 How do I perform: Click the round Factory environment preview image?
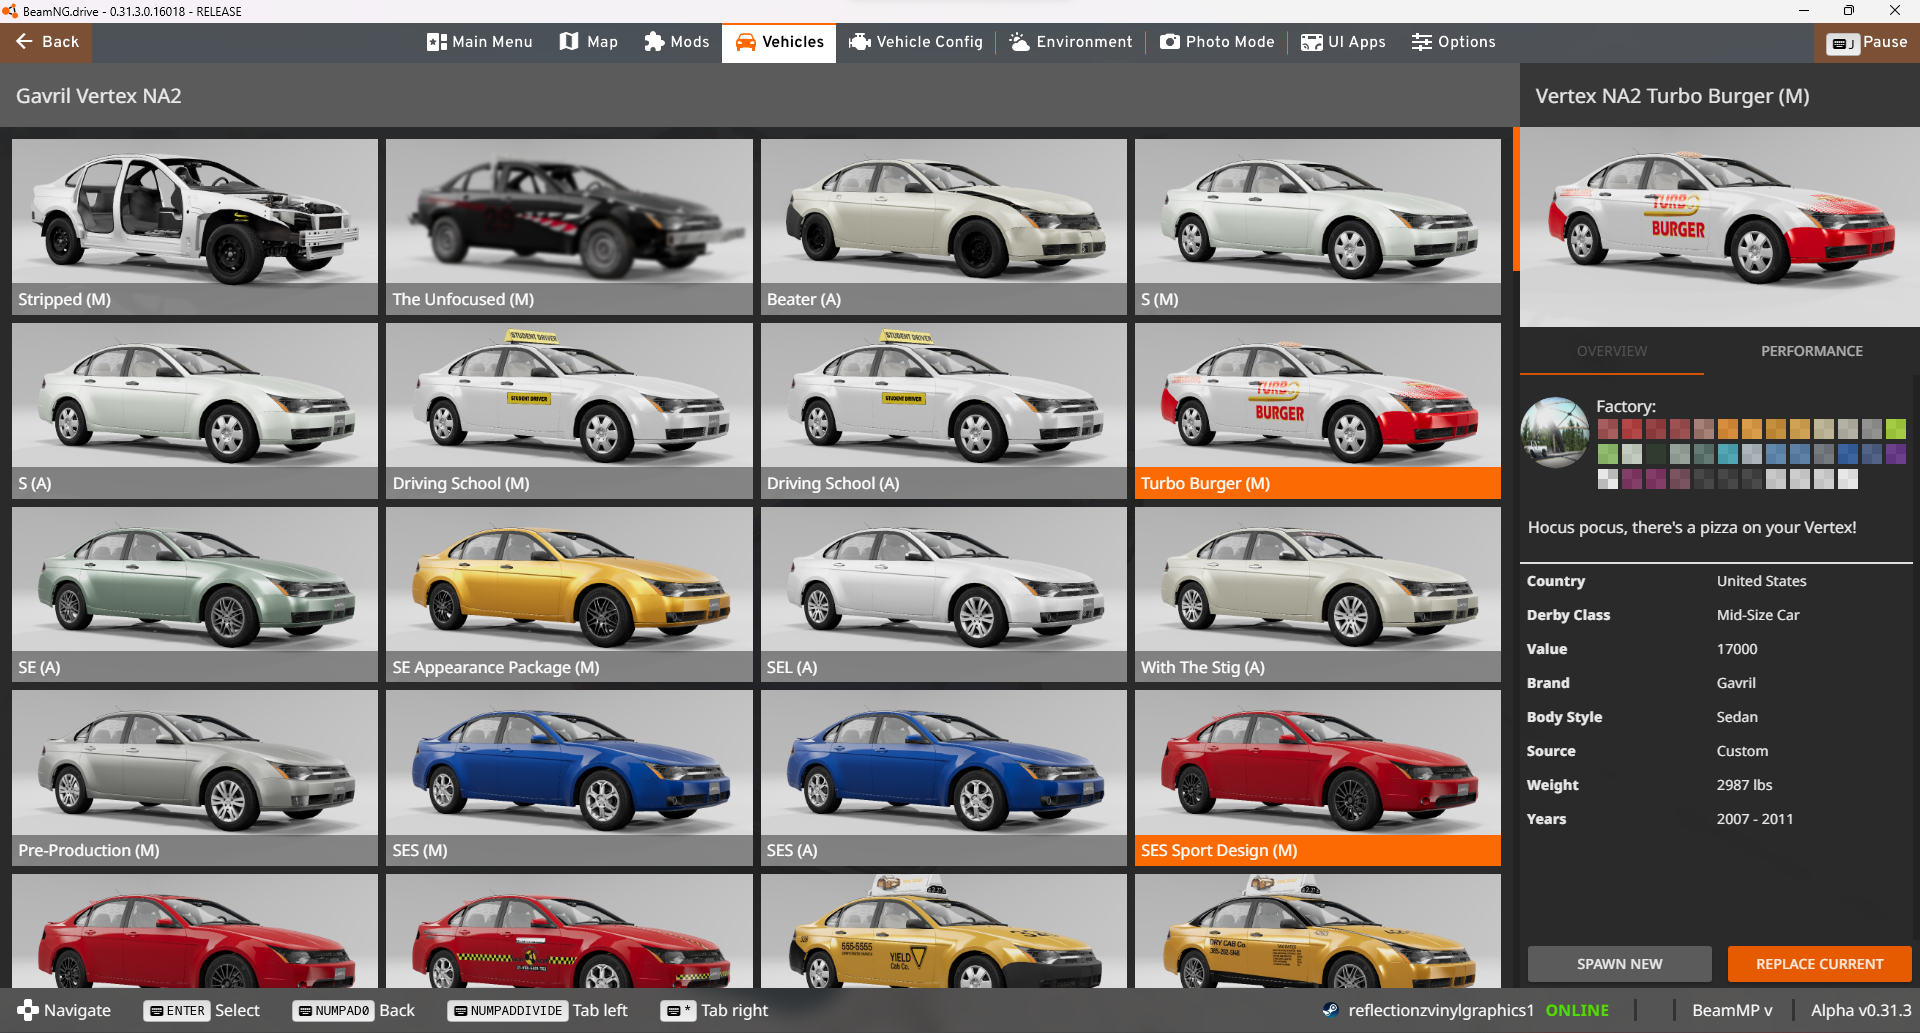click(1555, 433)
